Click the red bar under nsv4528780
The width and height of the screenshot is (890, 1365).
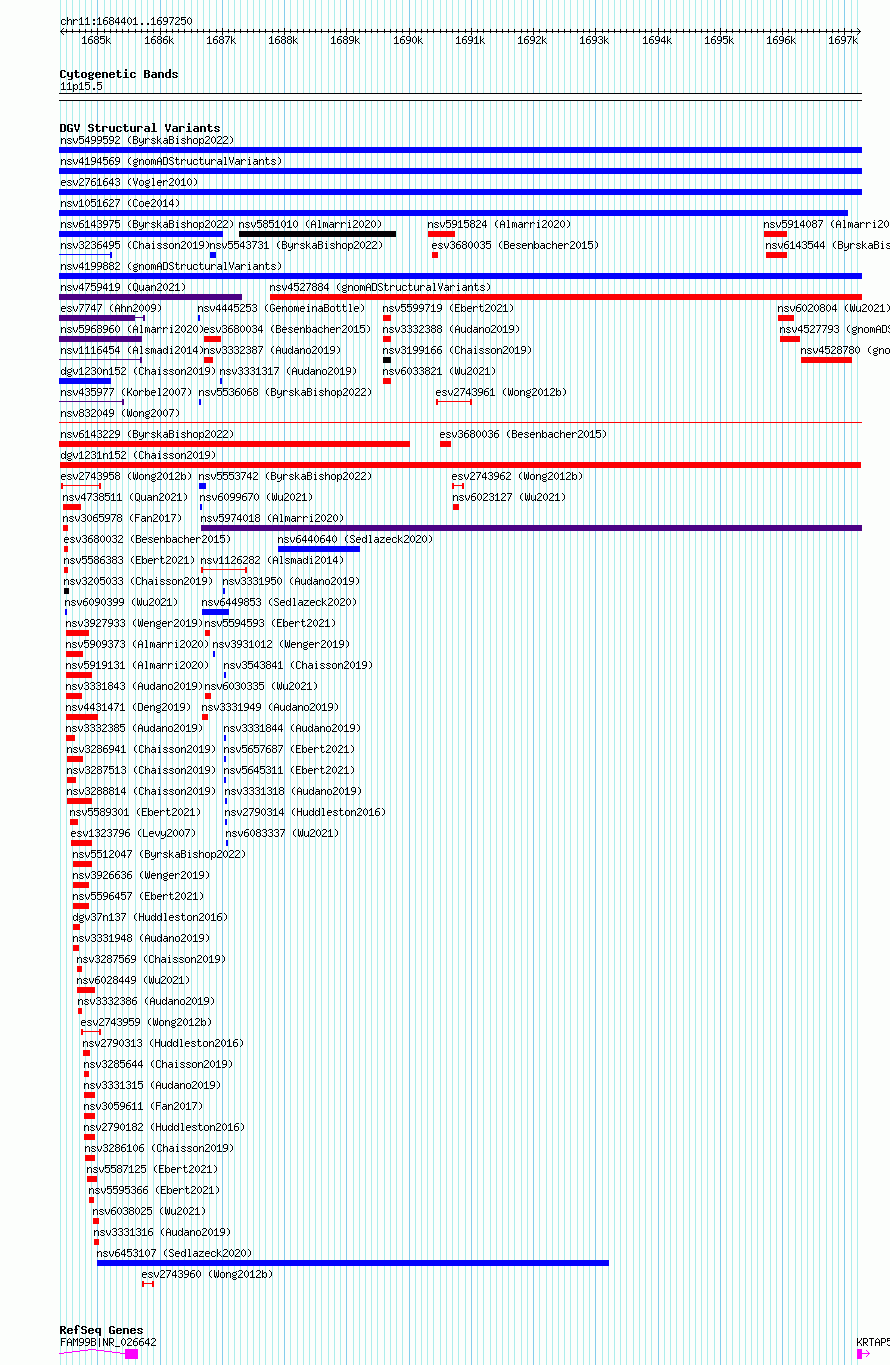[x=826, y=360]
